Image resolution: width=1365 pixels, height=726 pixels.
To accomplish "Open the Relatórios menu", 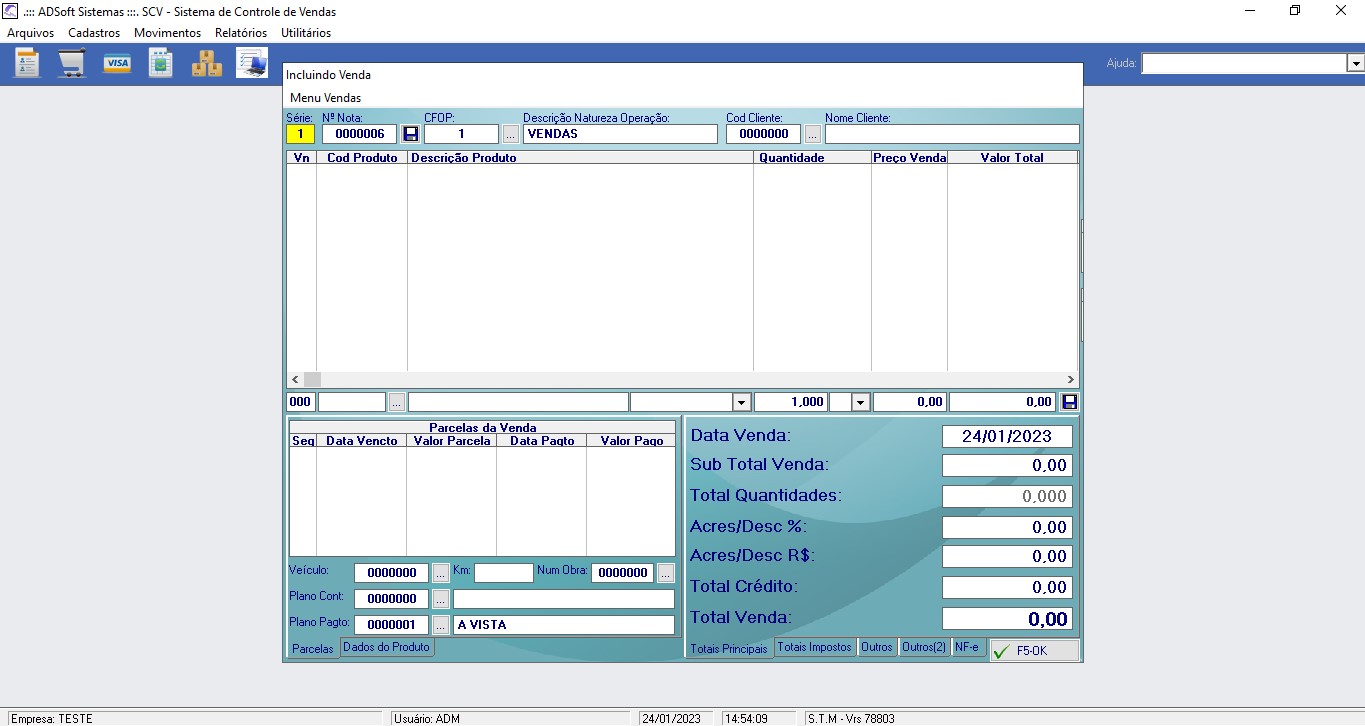I will 241,33.
